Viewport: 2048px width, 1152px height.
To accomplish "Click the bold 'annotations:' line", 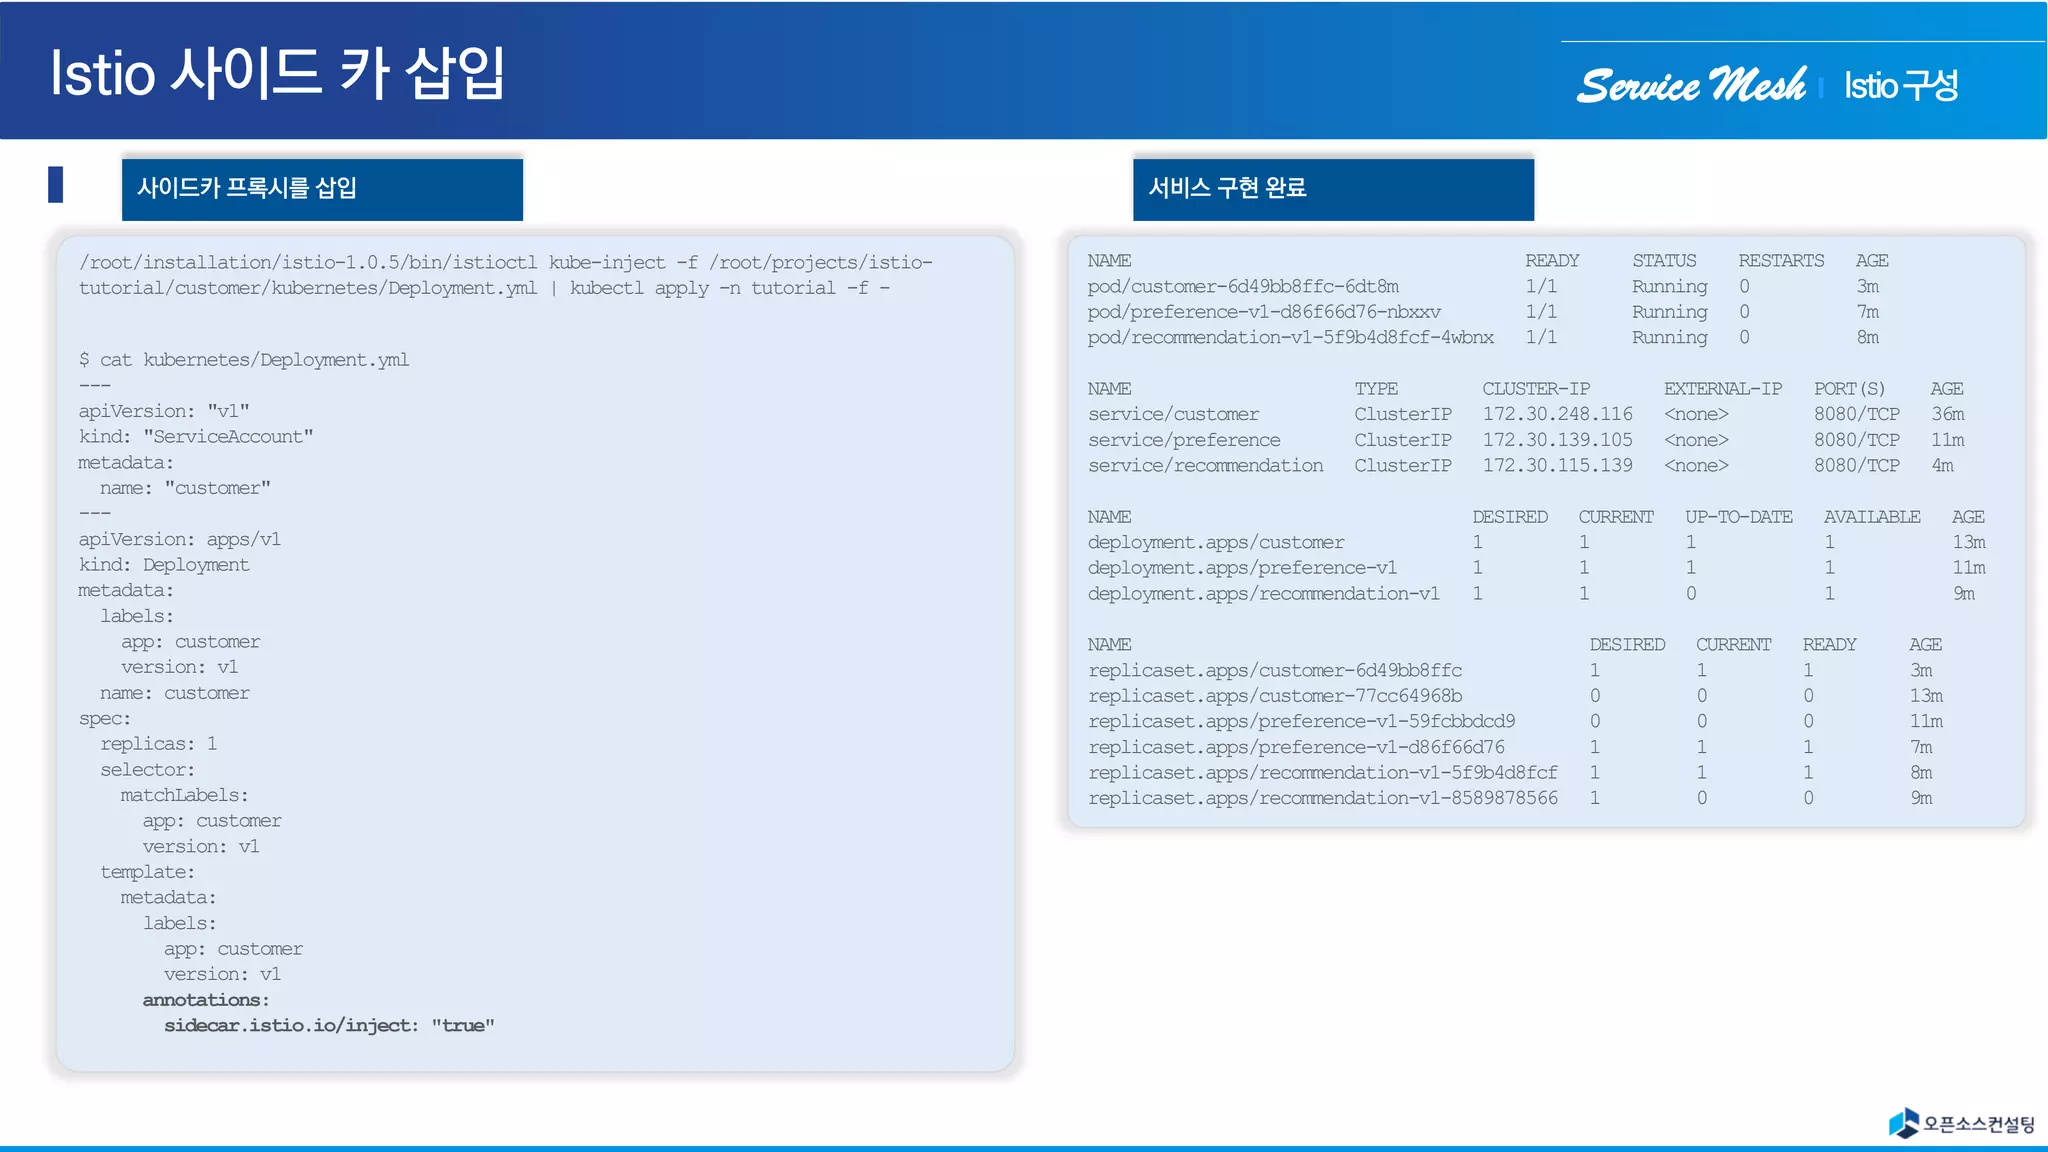I will click(206, 1000).
